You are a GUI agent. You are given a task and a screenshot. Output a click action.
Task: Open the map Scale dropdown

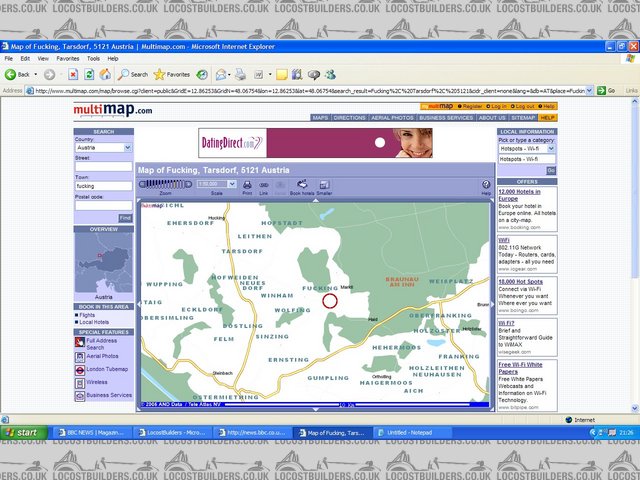point(215,184)
